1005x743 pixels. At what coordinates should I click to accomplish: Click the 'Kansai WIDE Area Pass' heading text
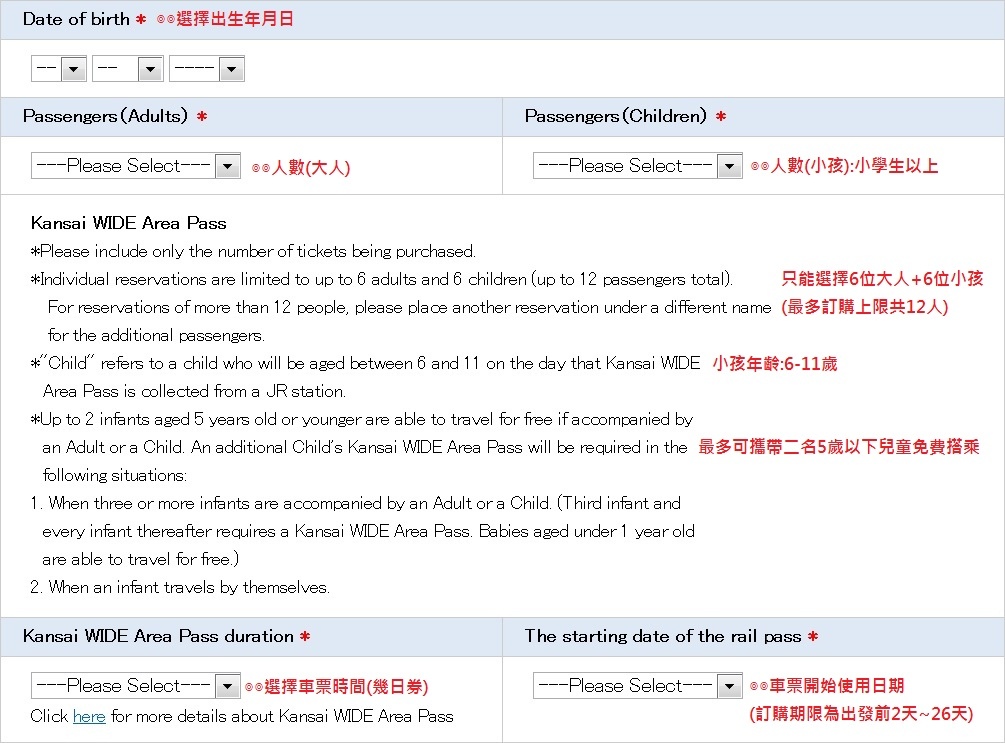tap(128, 223)
